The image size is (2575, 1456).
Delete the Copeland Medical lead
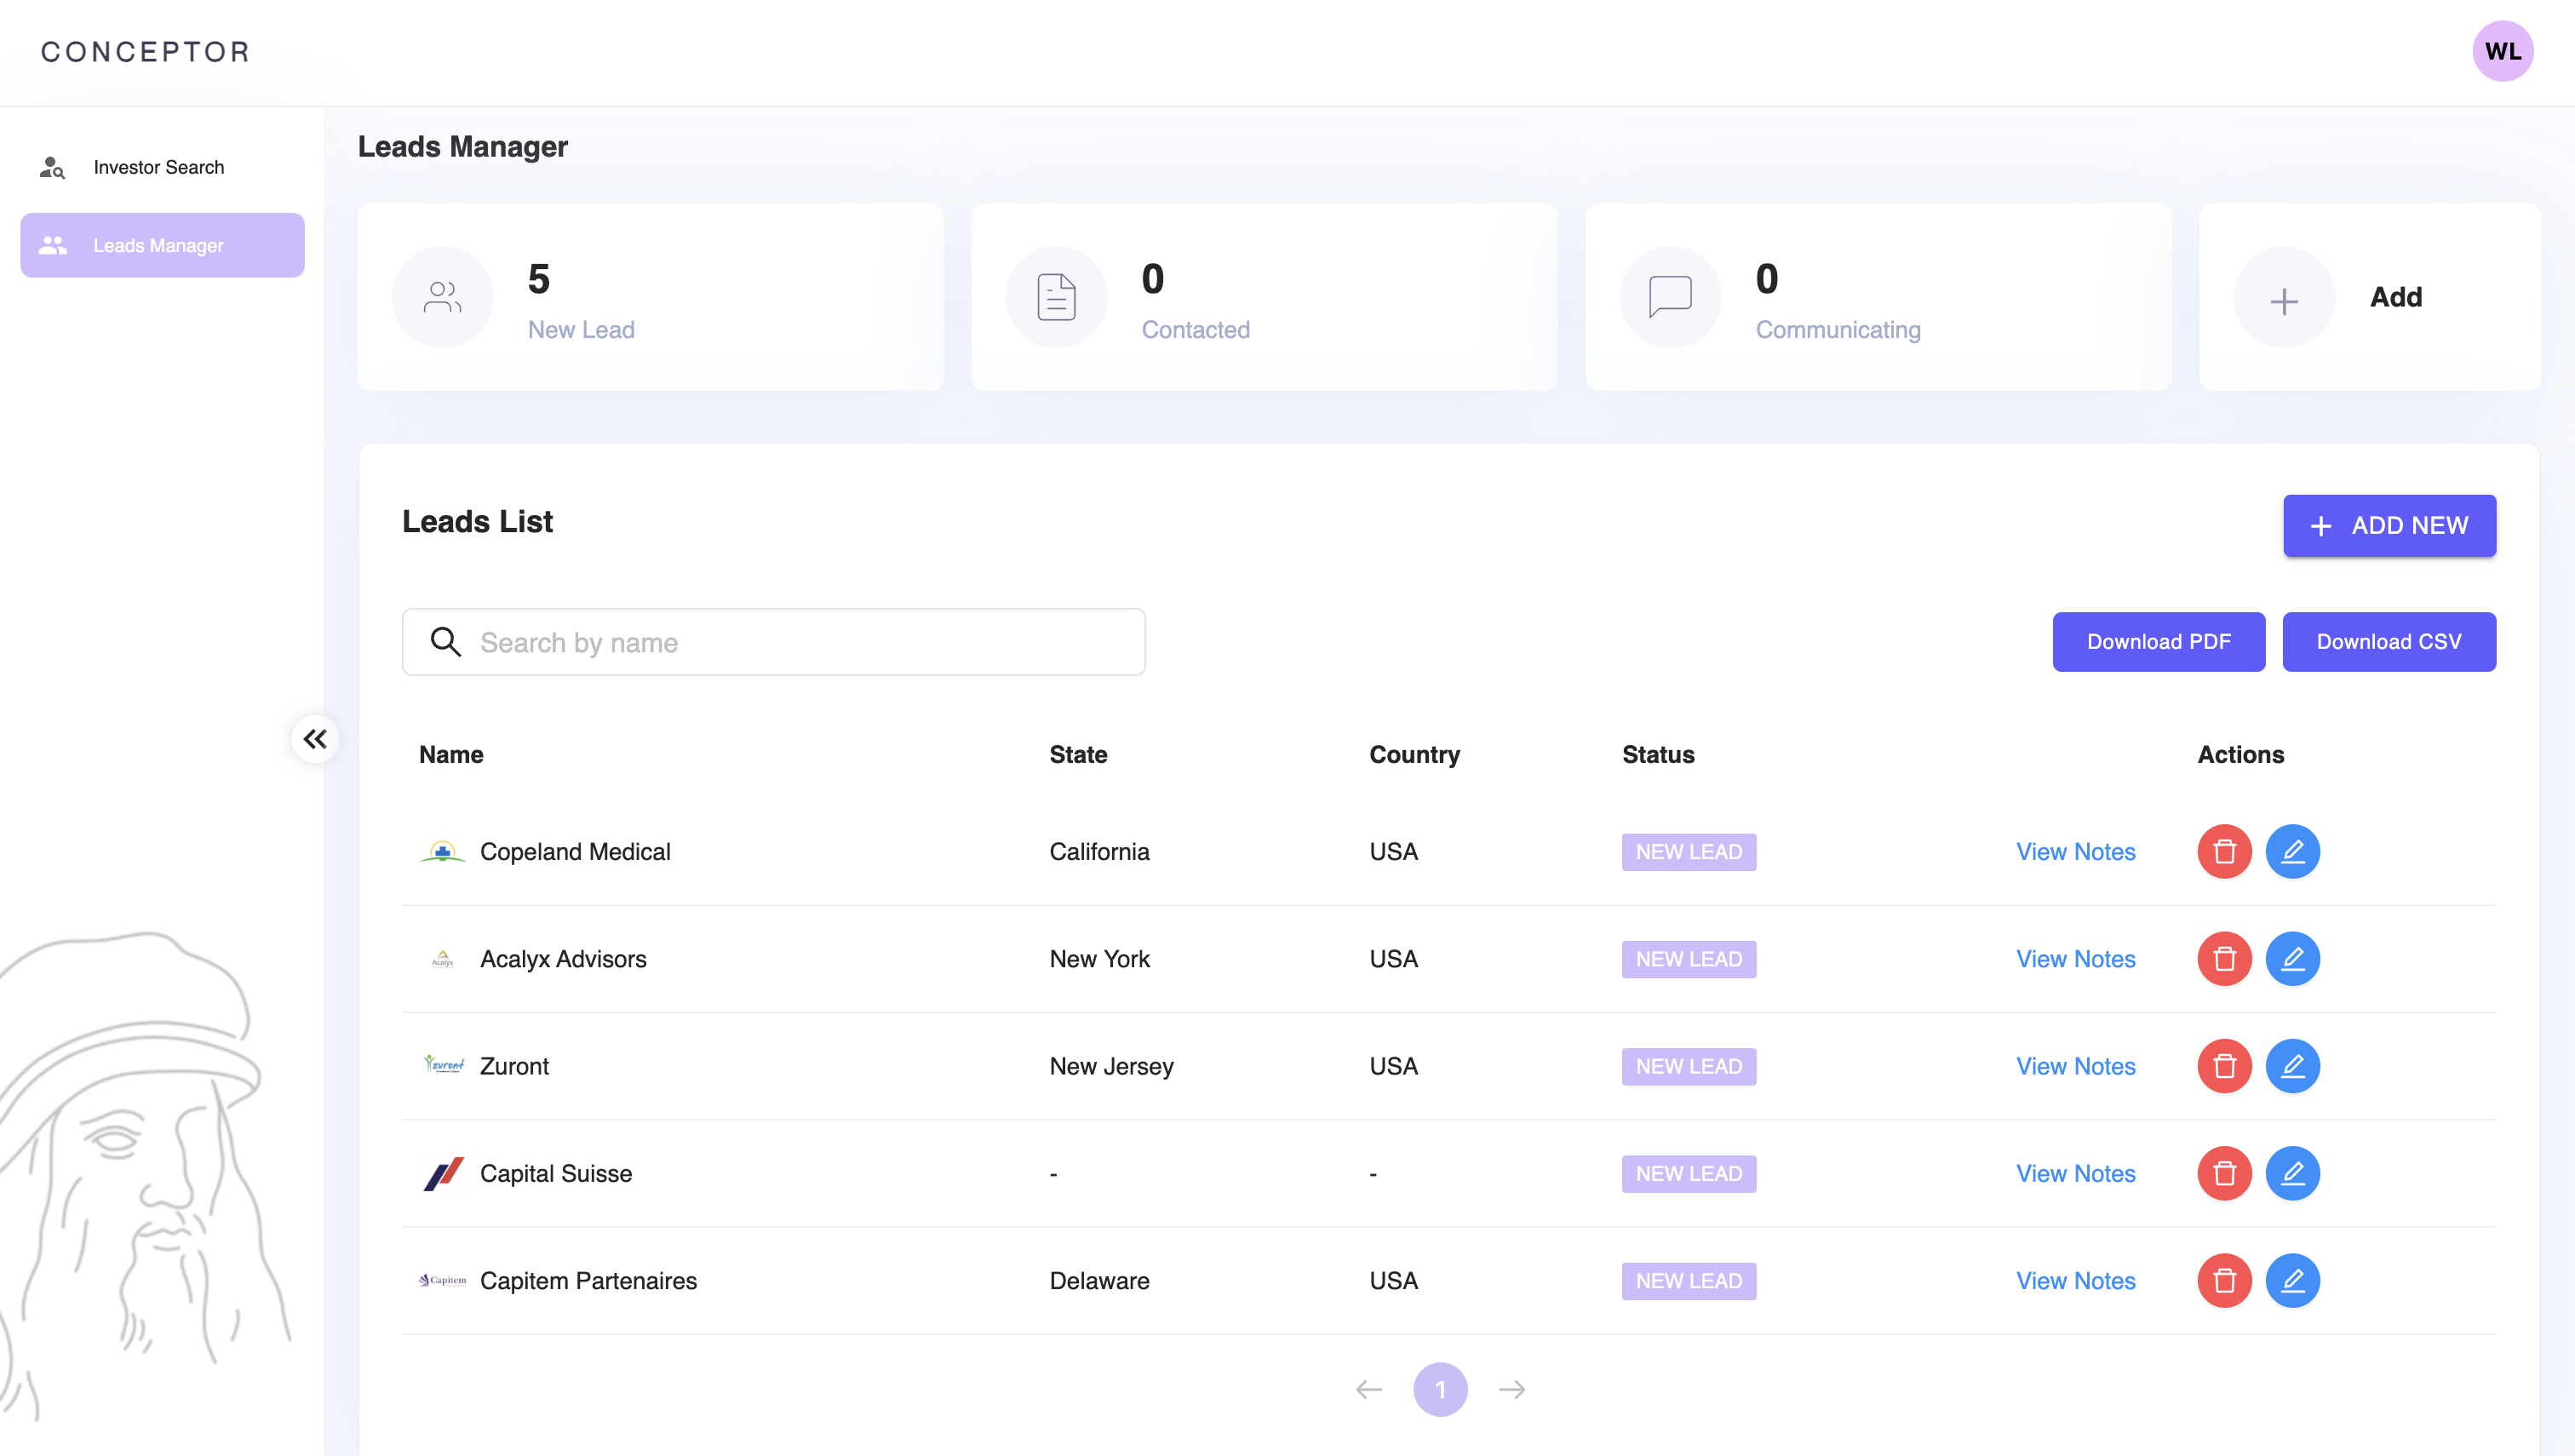coord(2223,851)
